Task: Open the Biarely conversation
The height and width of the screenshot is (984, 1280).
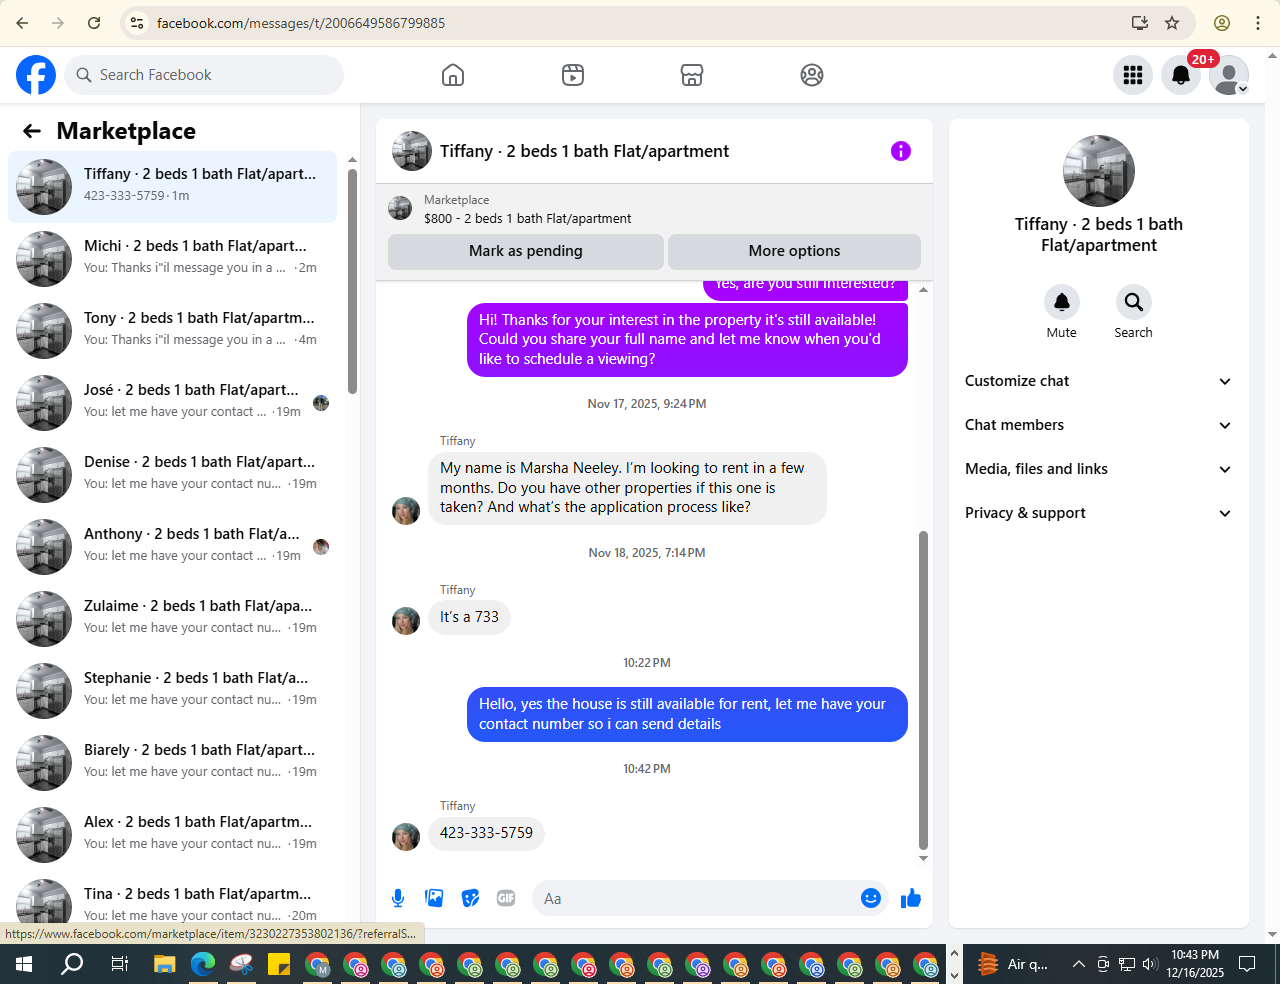Action: pyautogui.click(x=172, y=763)
